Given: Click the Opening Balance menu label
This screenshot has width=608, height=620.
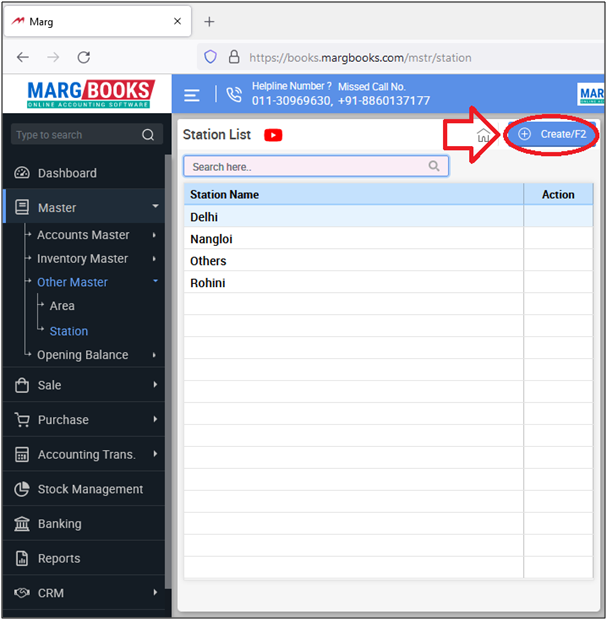Looking at the screenshot, I should point(83,355).
